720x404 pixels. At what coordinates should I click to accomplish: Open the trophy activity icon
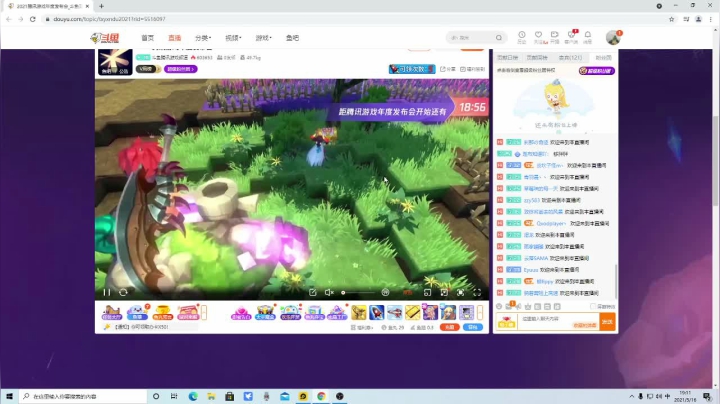pyautogui.click(x=163, y=312)
